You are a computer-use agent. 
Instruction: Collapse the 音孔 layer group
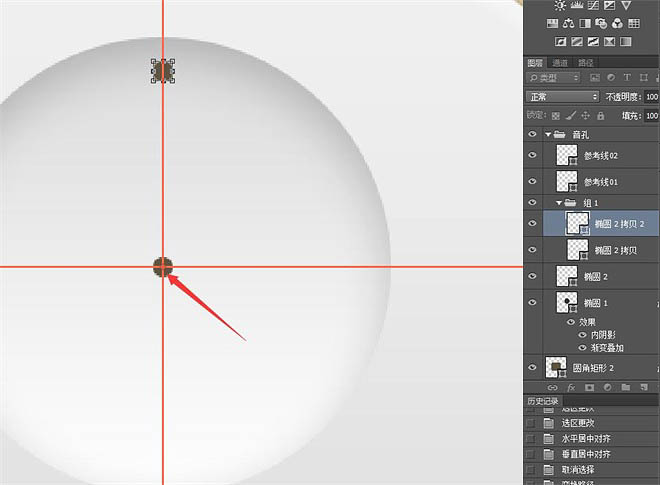coord(546,134)
